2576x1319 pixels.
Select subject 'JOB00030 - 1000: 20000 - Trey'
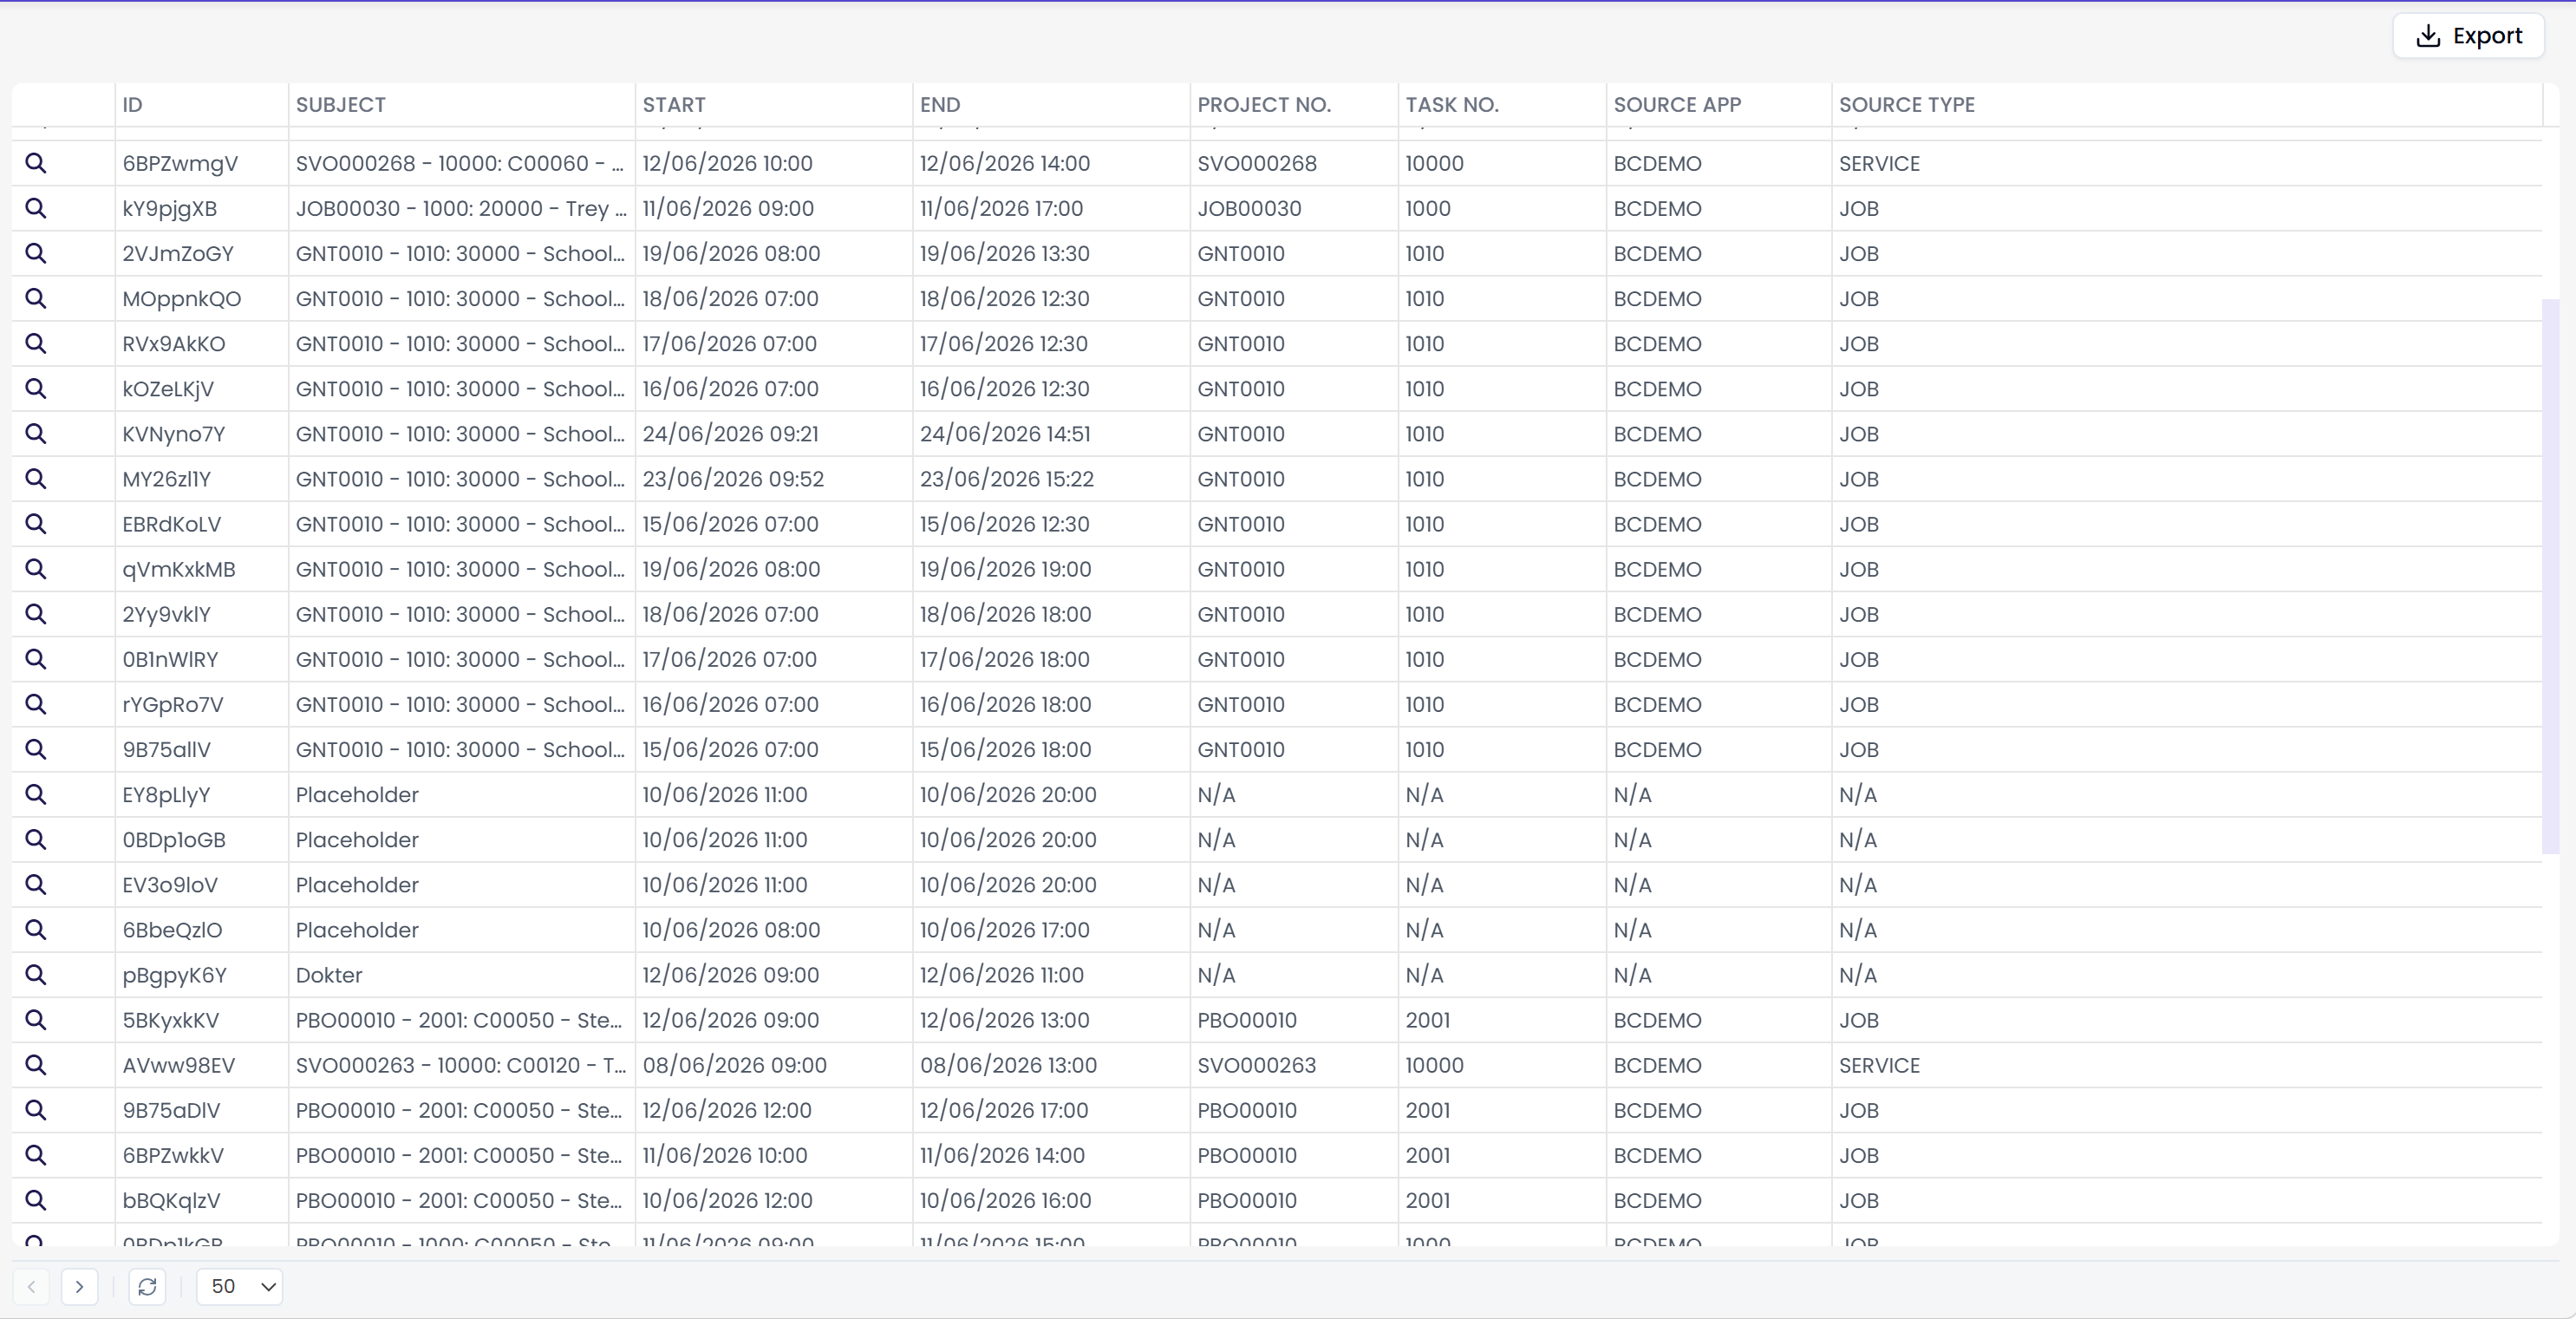click(461, 208)
